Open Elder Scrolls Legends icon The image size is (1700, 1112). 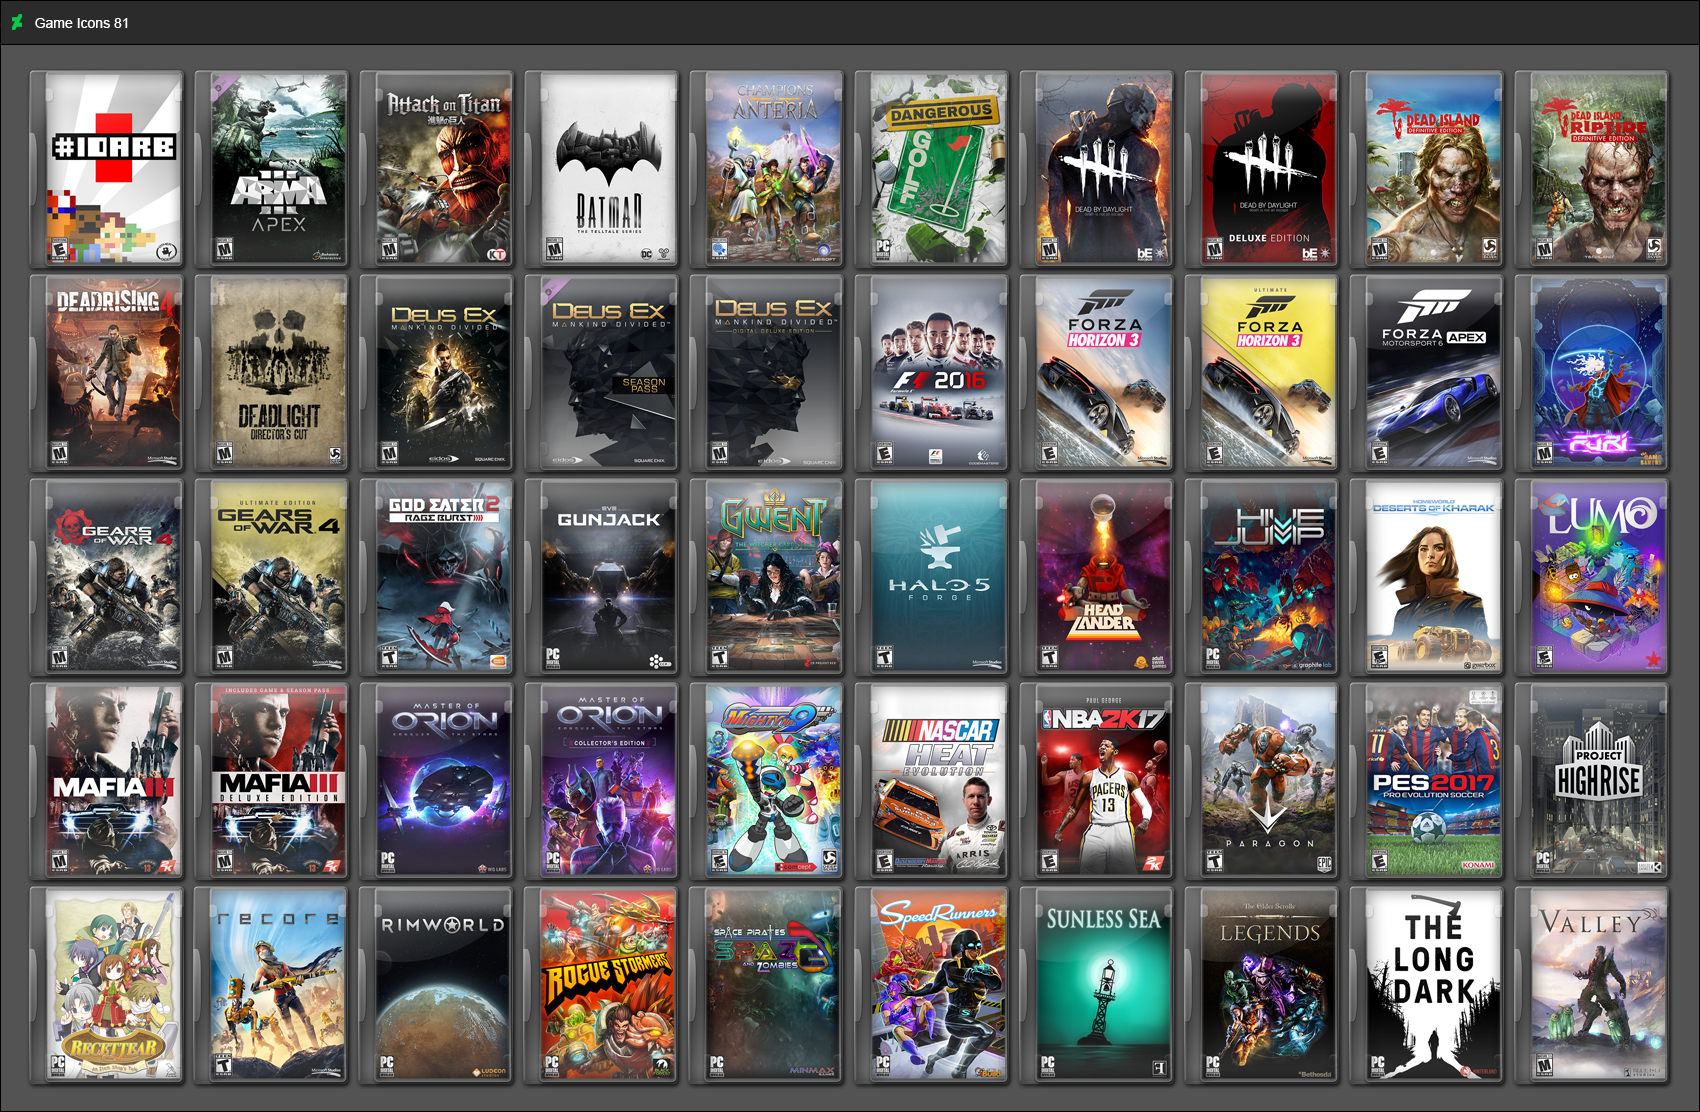click(1262, 986)
